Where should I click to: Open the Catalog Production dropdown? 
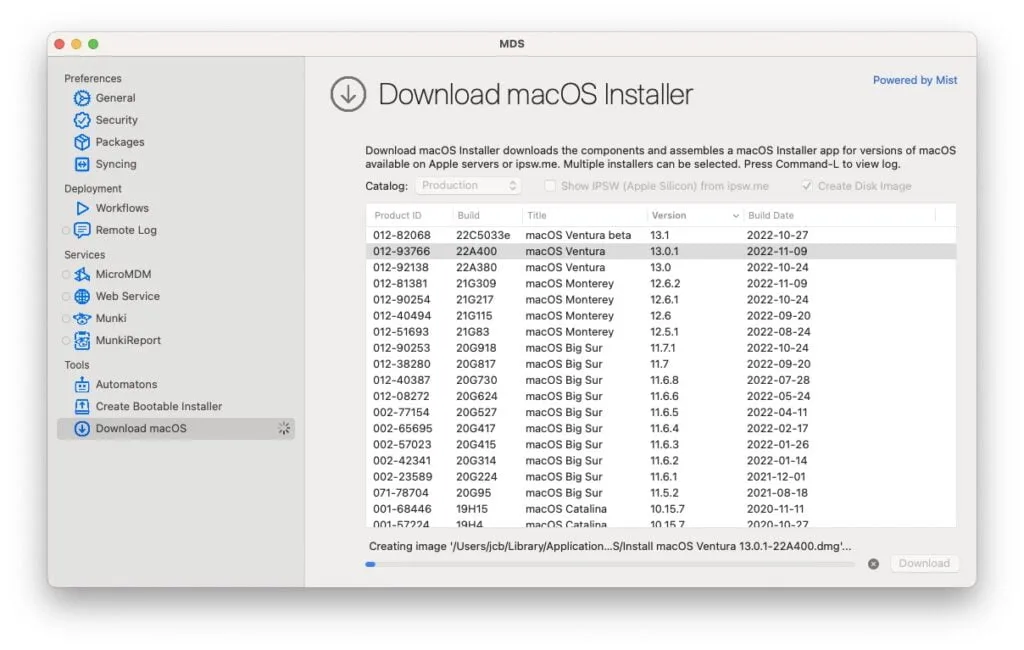coord(468,186)
